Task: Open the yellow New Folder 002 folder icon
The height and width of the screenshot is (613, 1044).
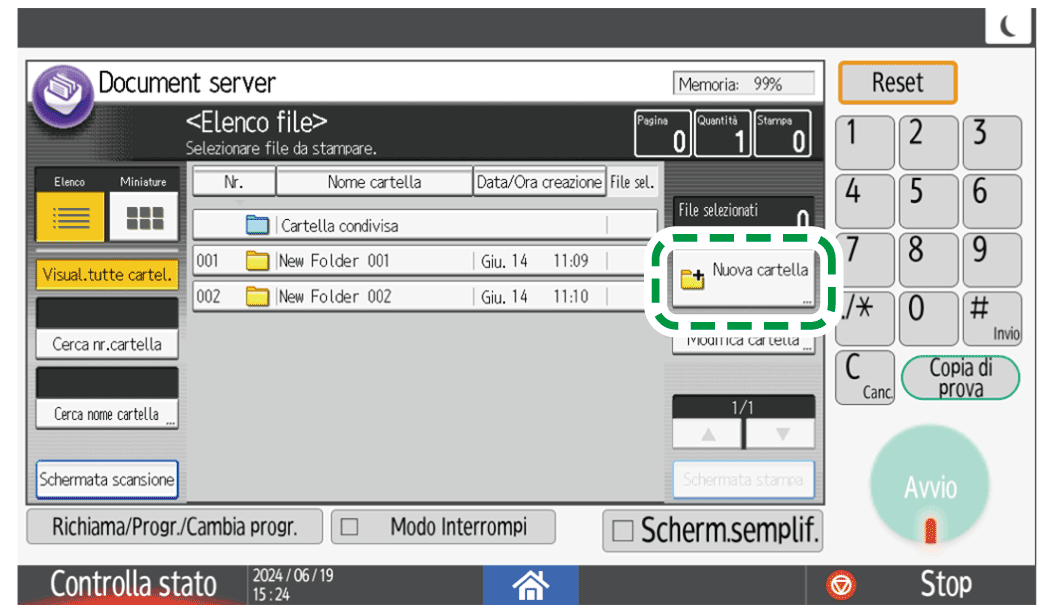Action: tap(257, 296)
